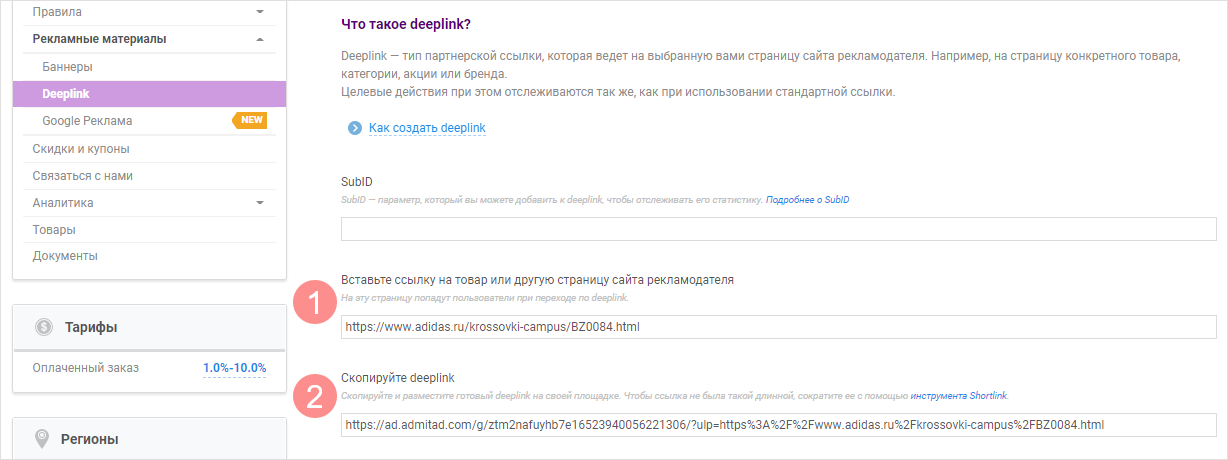Select Deeplink in the sidebar
The width and height of the screenshot is (1228, 460).
pyautogui.click(x=66, y=93)
